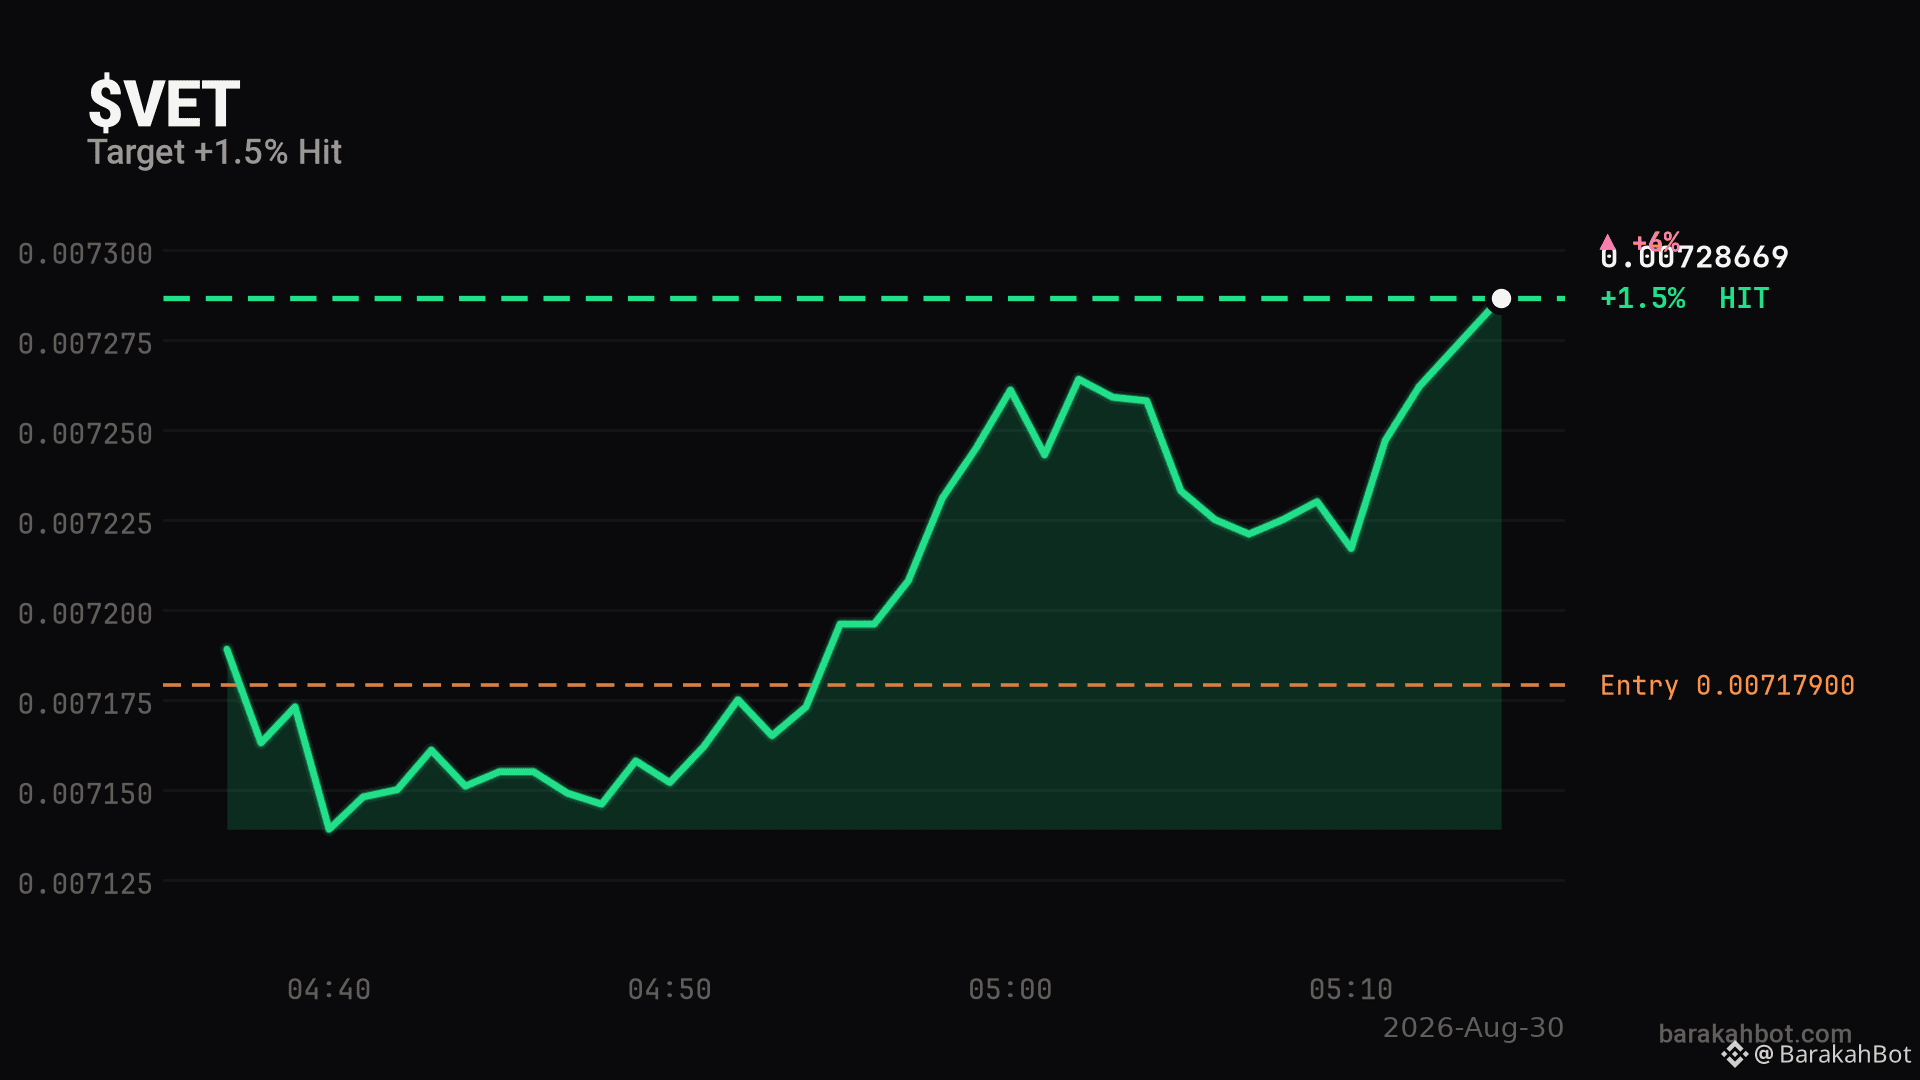This screenshot has height=1080, width=1920.
Task: Click the 0.007250 y-axis label
Action: pyautogui.click(x=86, y=434)
